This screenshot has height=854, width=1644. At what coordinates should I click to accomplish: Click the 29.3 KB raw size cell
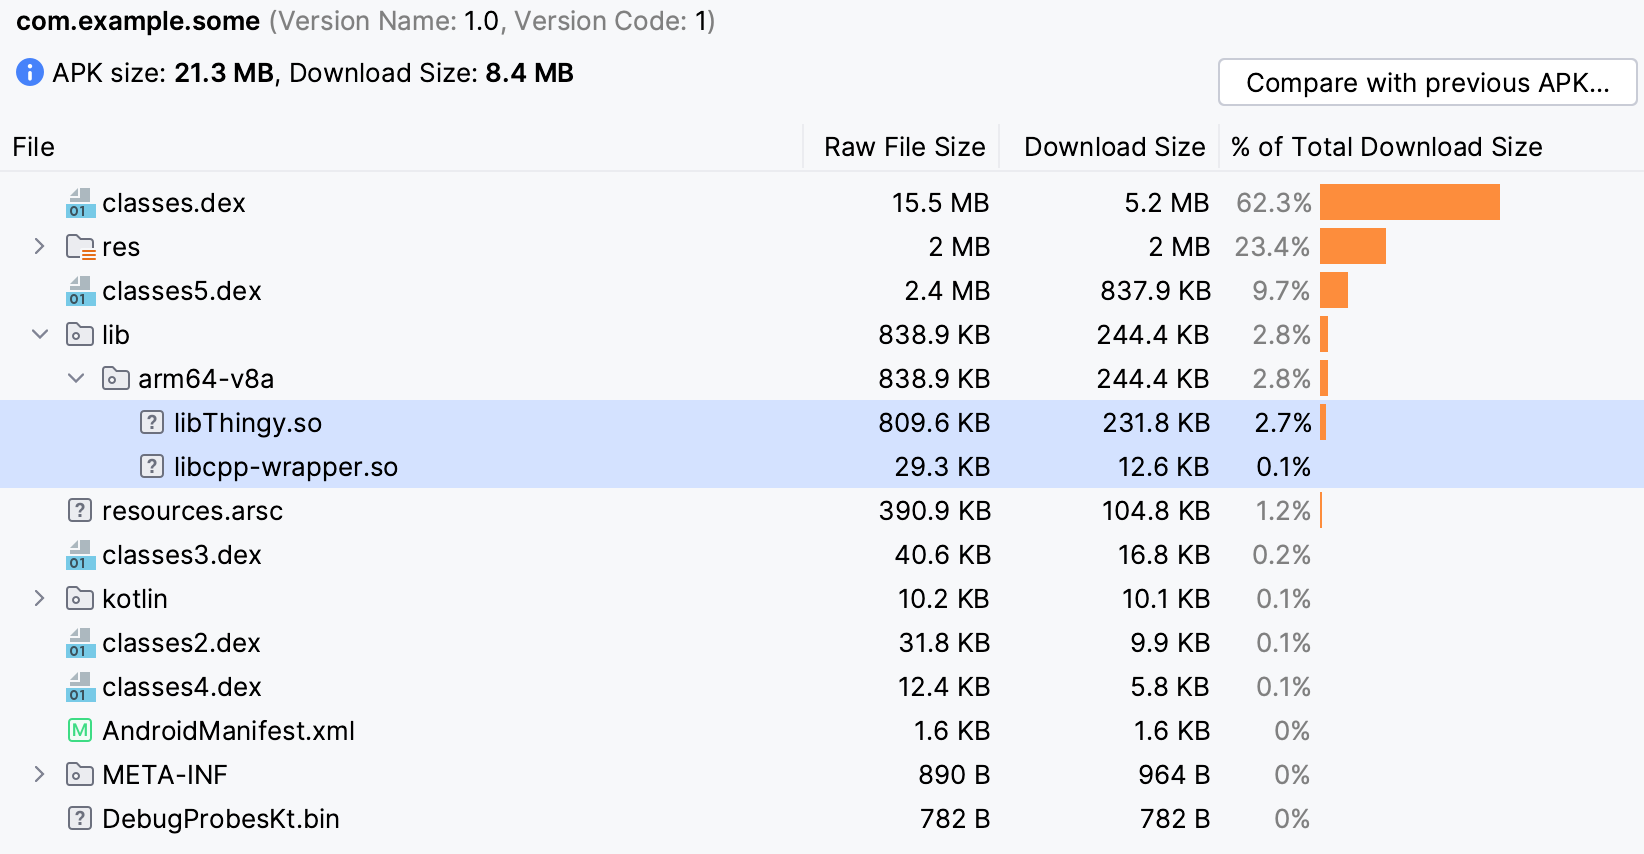[942, 467]
